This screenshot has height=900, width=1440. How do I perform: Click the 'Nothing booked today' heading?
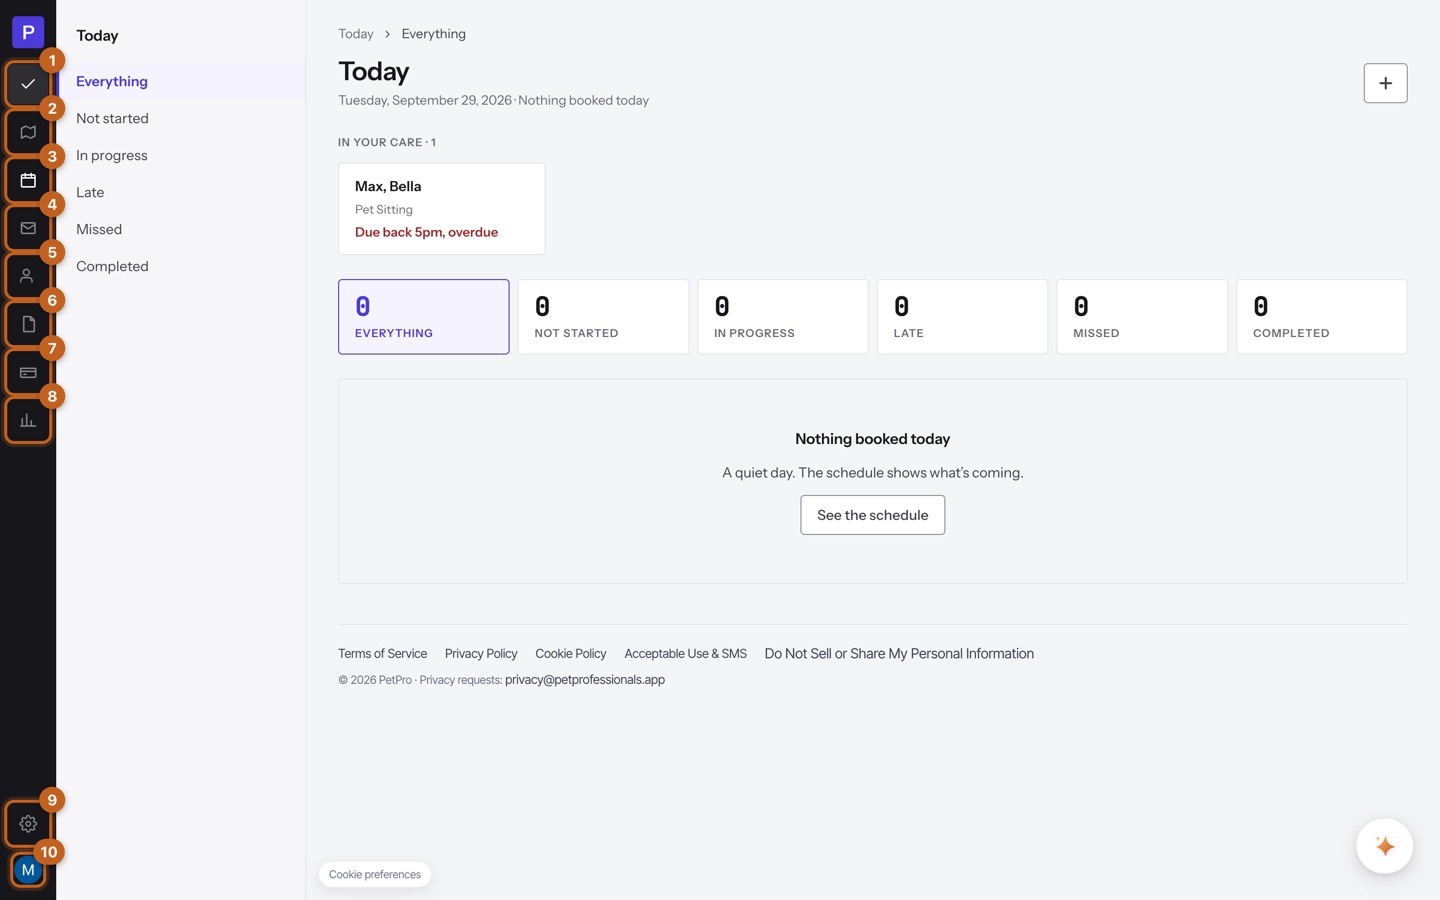pos(873,439)
